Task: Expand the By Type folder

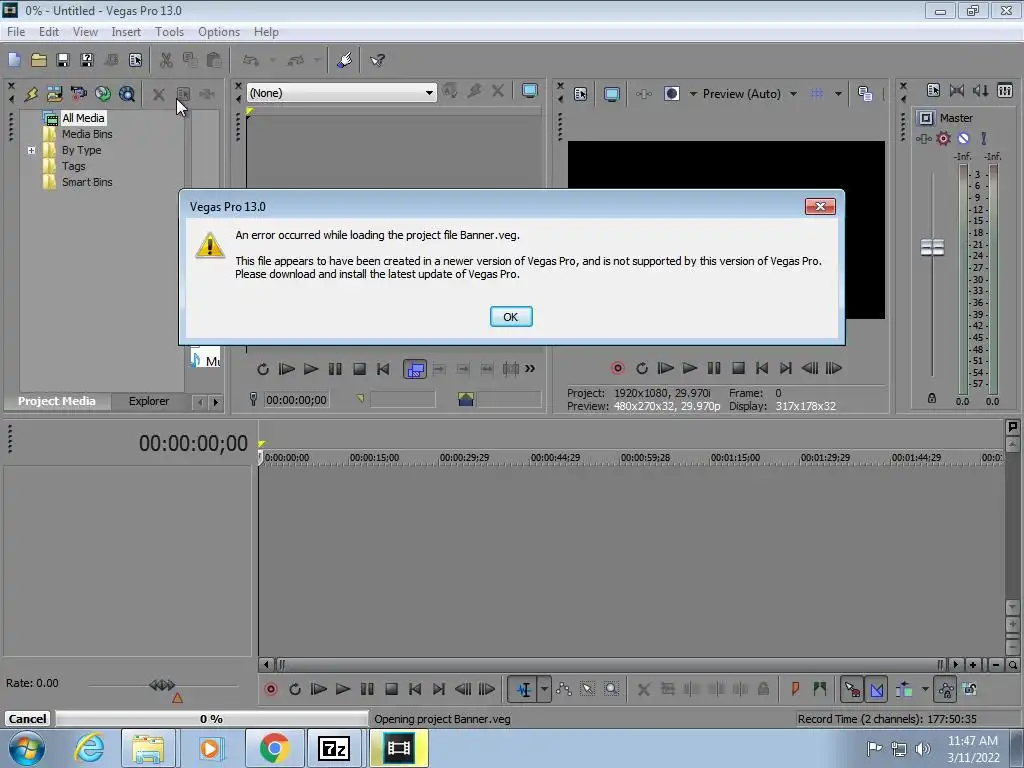Action: [31, 150]
